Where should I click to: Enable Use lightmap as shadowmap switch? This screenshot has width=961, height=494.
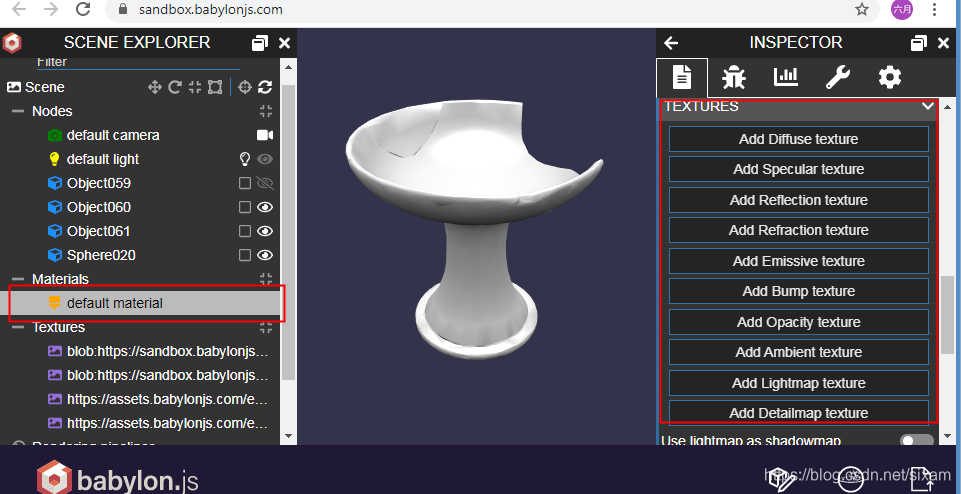(916, 440)
